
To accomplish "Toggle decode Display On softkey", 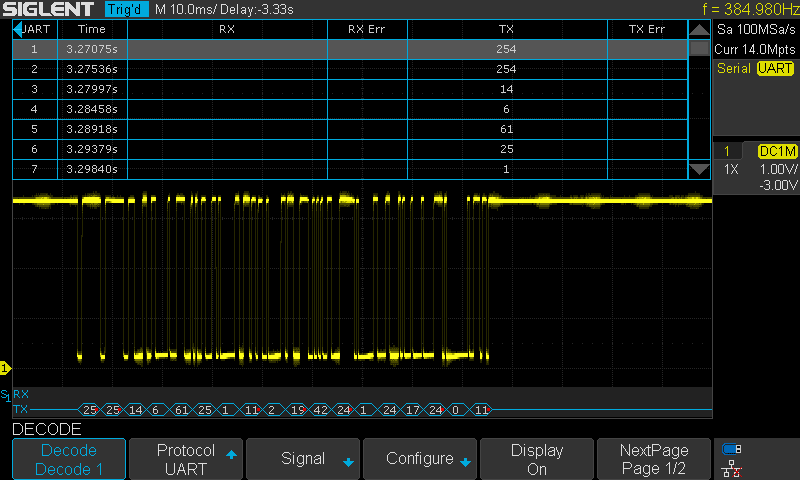I will coord(537,459).
